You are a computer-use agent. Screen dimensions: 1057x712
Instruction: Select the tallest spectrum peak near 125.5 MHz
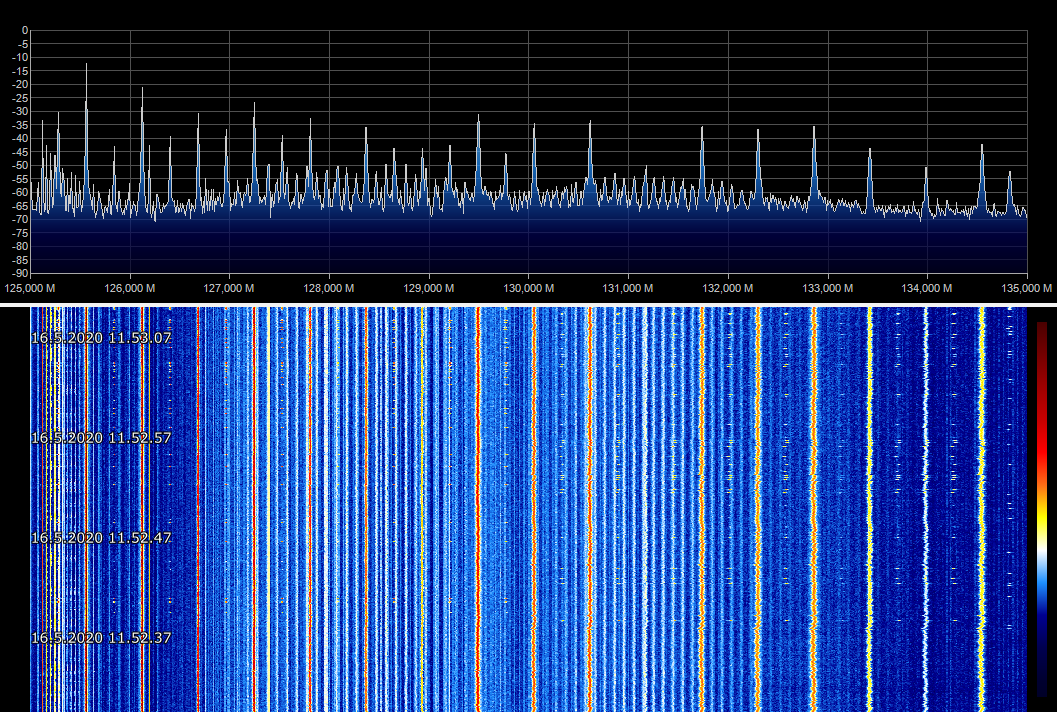tap(86, 66)
